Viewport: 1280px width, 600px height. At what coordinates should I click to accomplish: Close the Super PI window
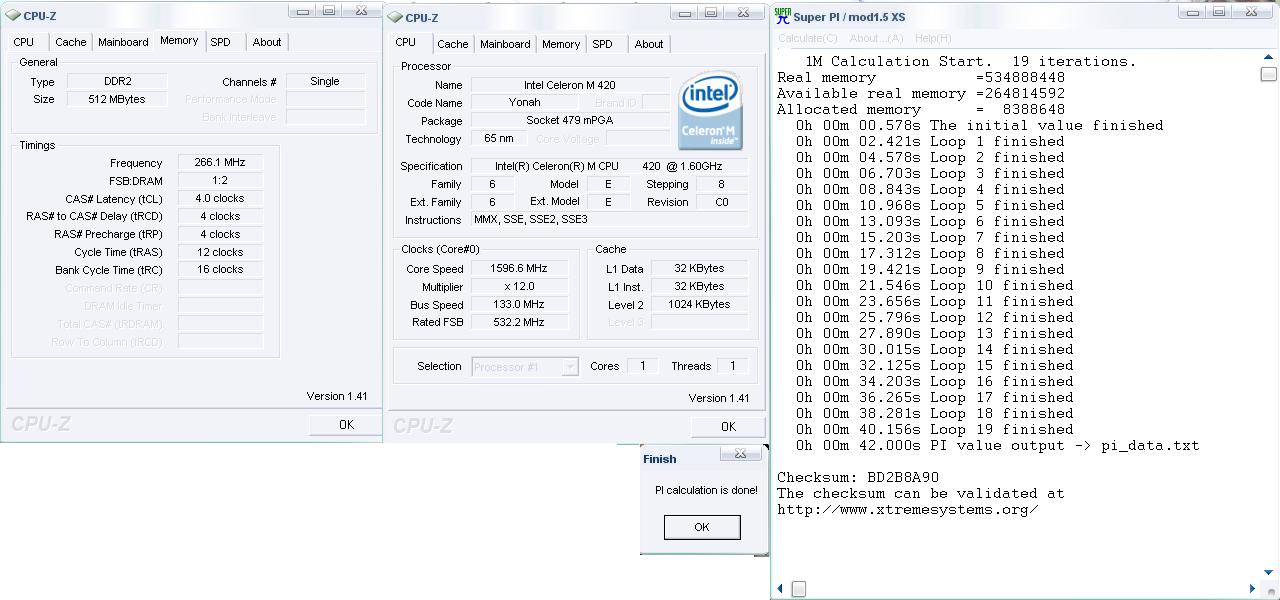click(1253, 12)
